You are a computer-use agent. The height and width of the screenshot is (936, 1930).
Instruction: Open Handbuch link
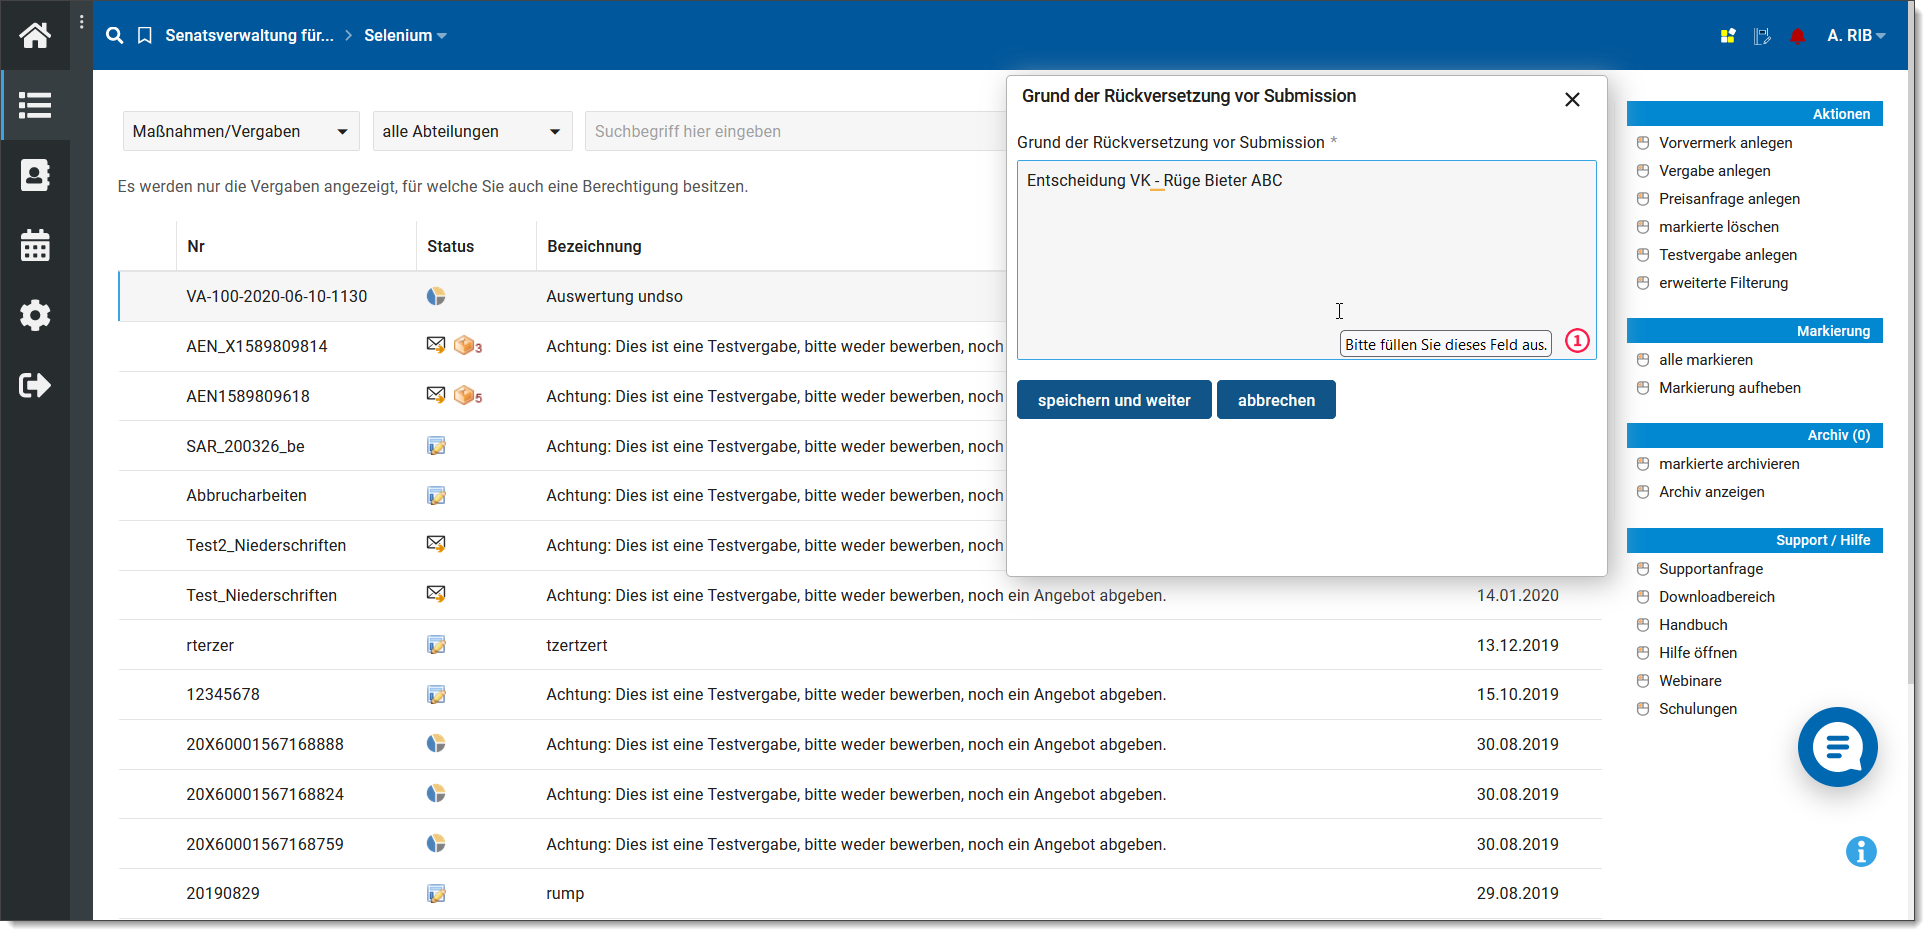(x=1693, y=625)
